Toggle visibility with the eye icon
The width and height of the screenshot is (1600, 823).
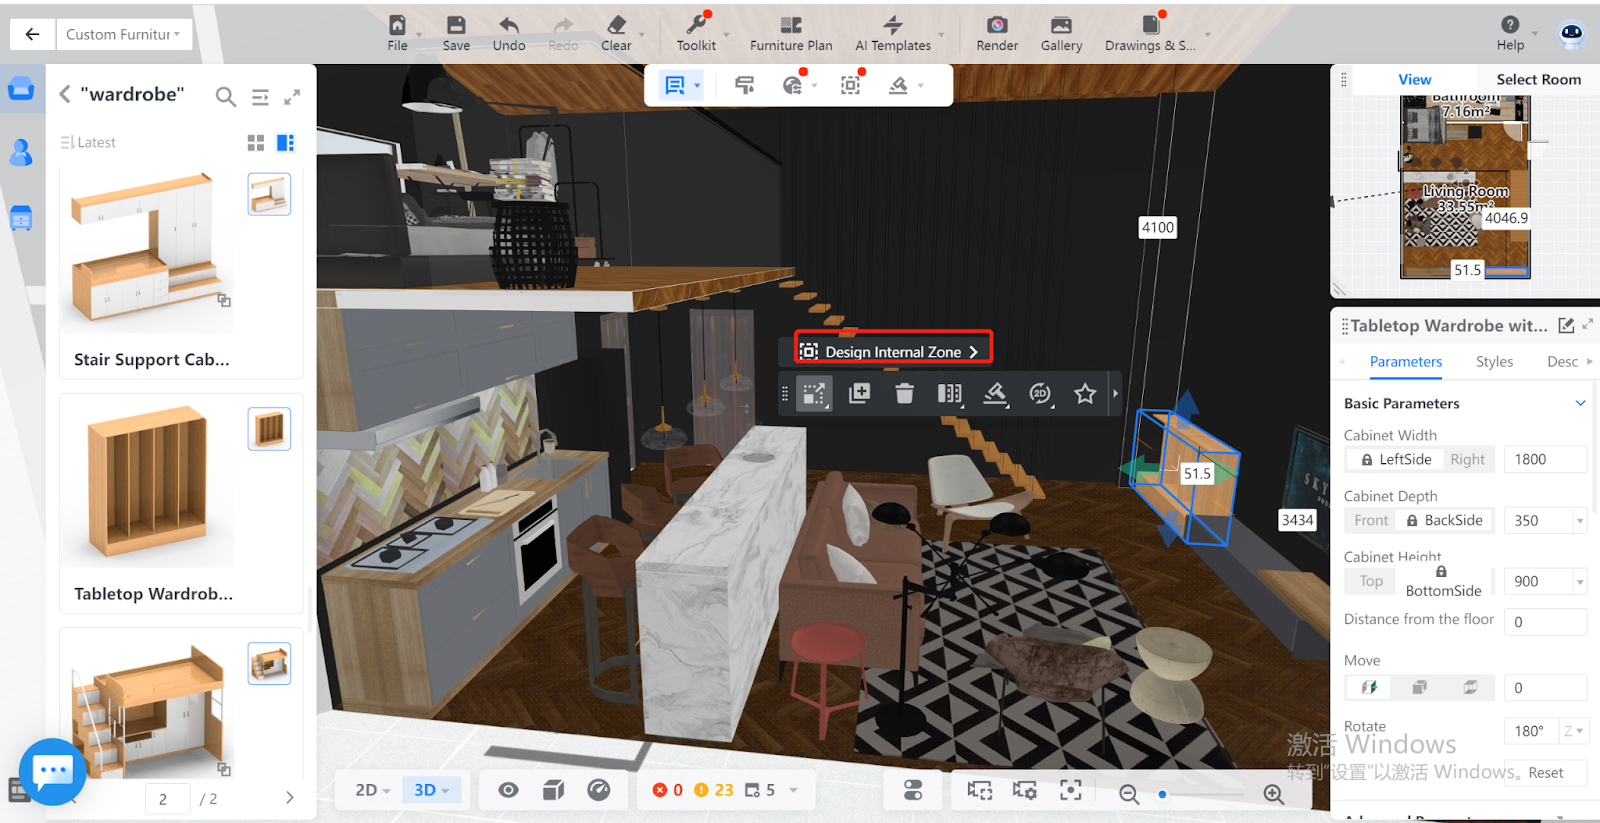pyautogui.click(x=508, y=790)
